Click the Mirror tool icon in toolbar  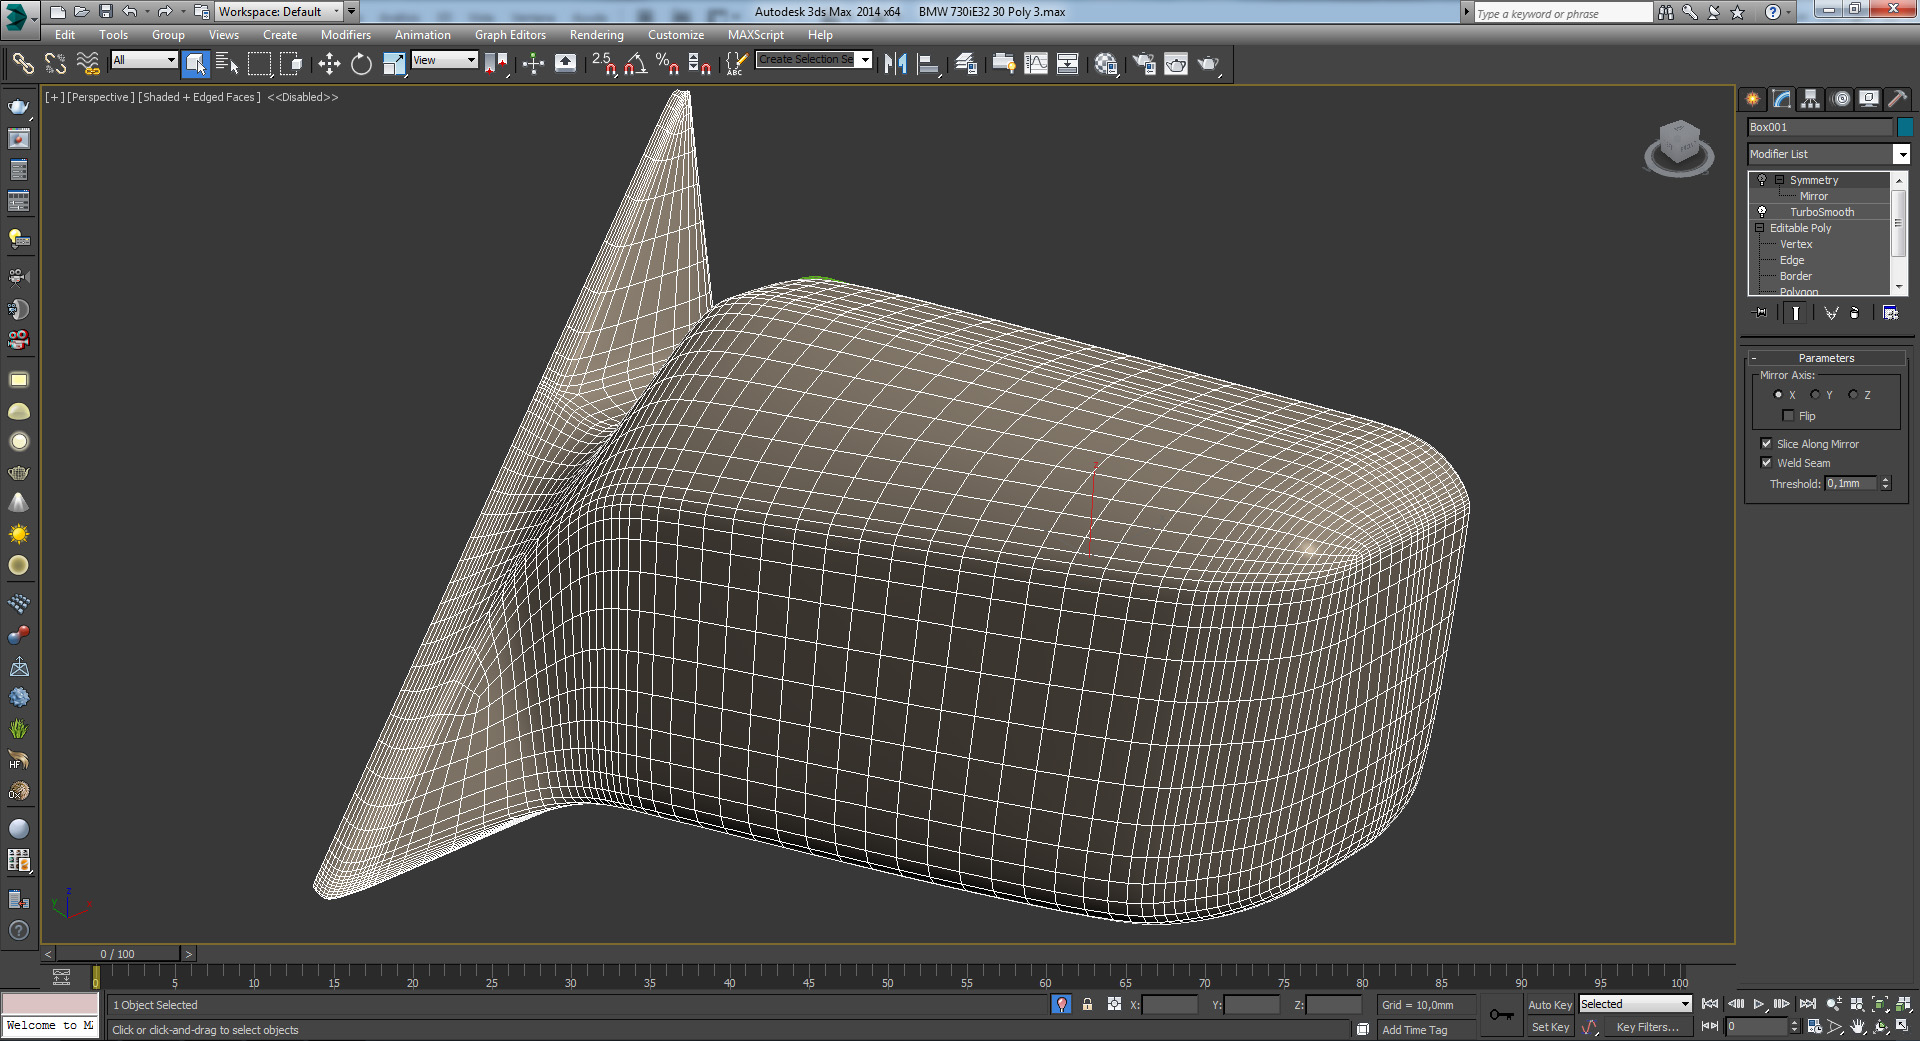895,64
